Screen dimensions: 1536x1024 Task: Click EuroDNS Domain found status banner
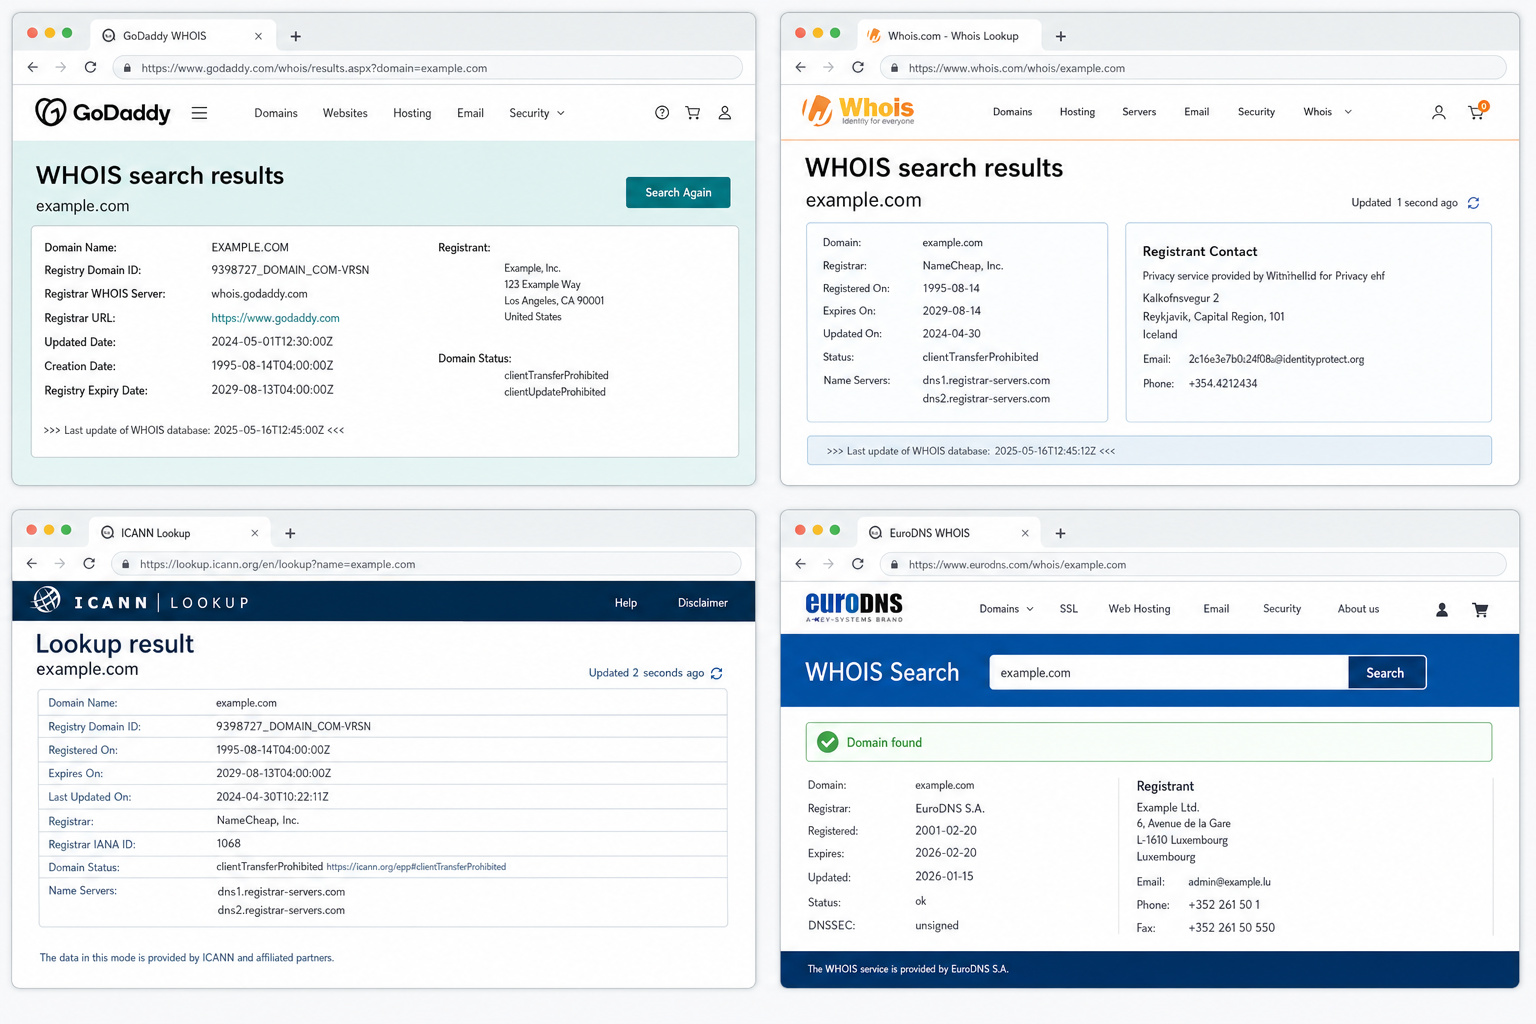[1149, 742]
